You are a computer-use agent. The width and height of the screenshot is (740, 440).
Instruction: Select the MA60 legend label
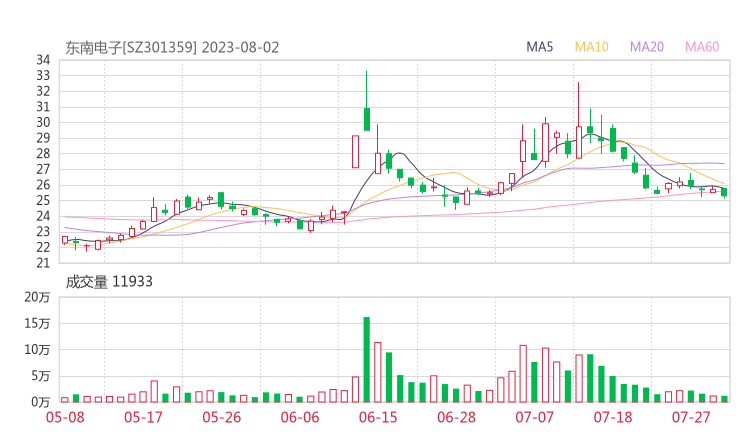(x=702, y=47)
